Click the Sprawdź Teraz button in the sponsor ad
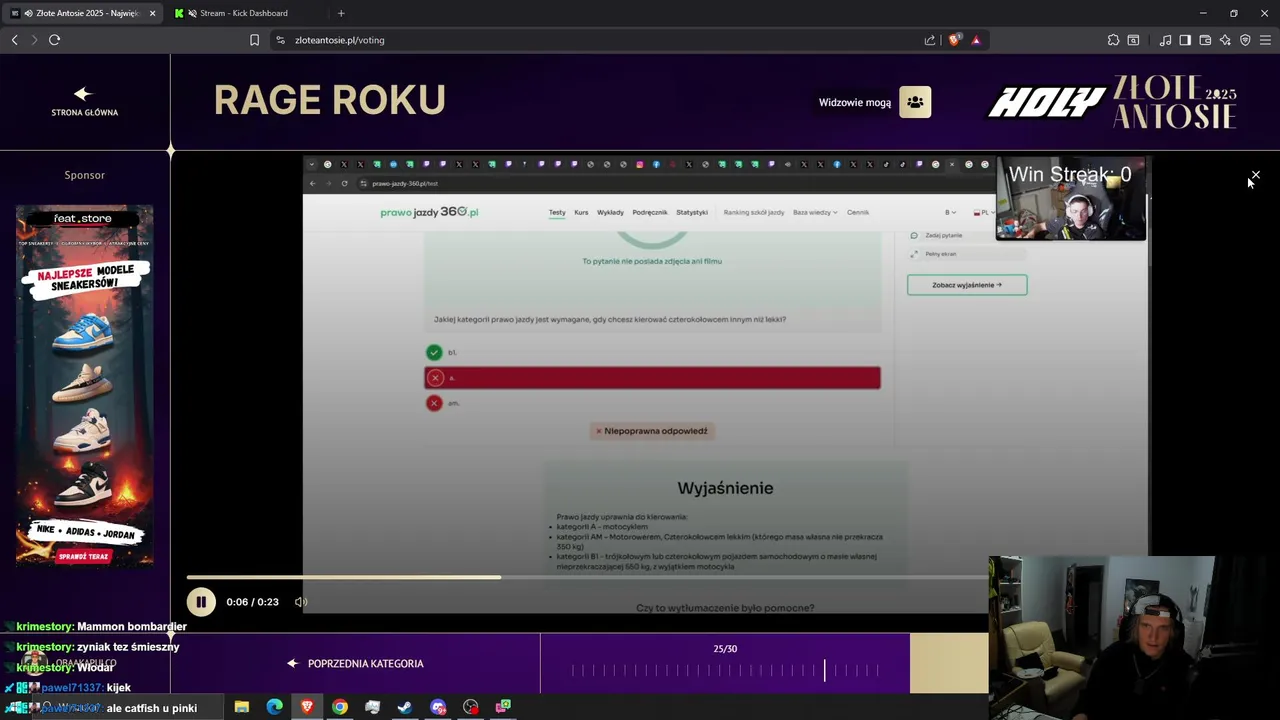This screenshot has width=1280, height=720. click(84, 556)
